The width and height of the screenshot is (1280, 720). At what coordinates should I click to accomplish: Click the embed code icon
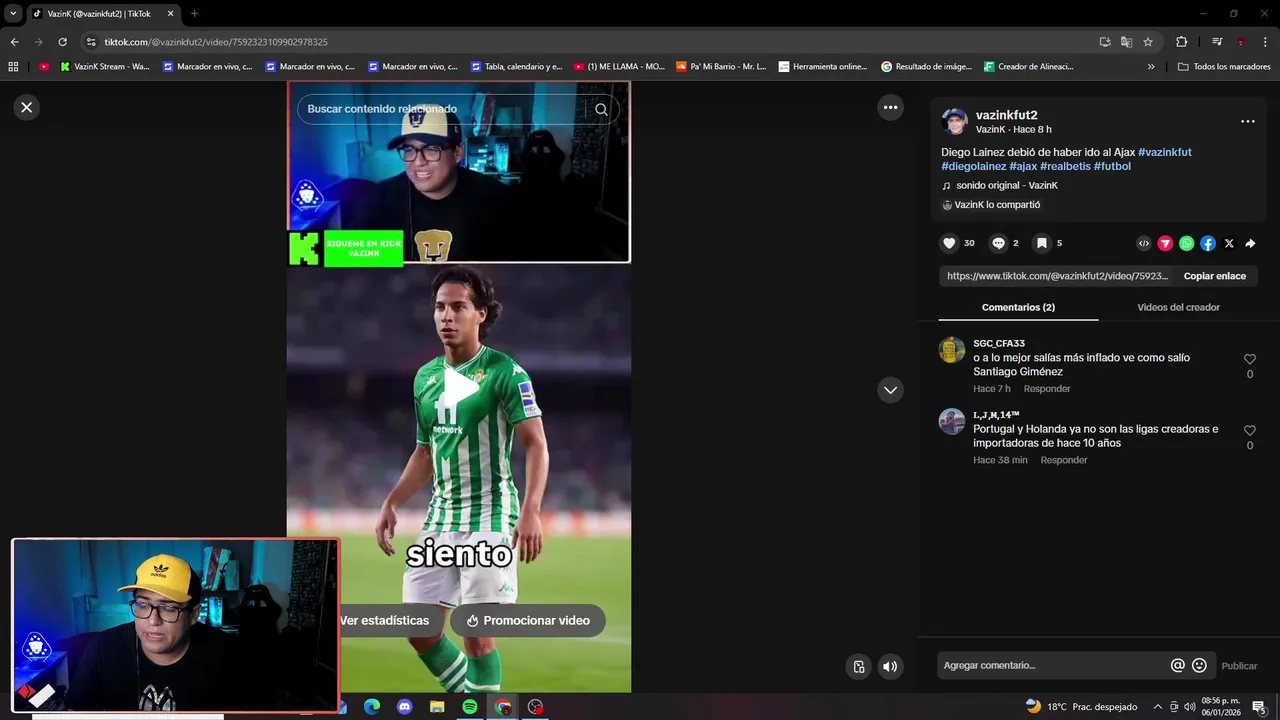coord(1144,243)
